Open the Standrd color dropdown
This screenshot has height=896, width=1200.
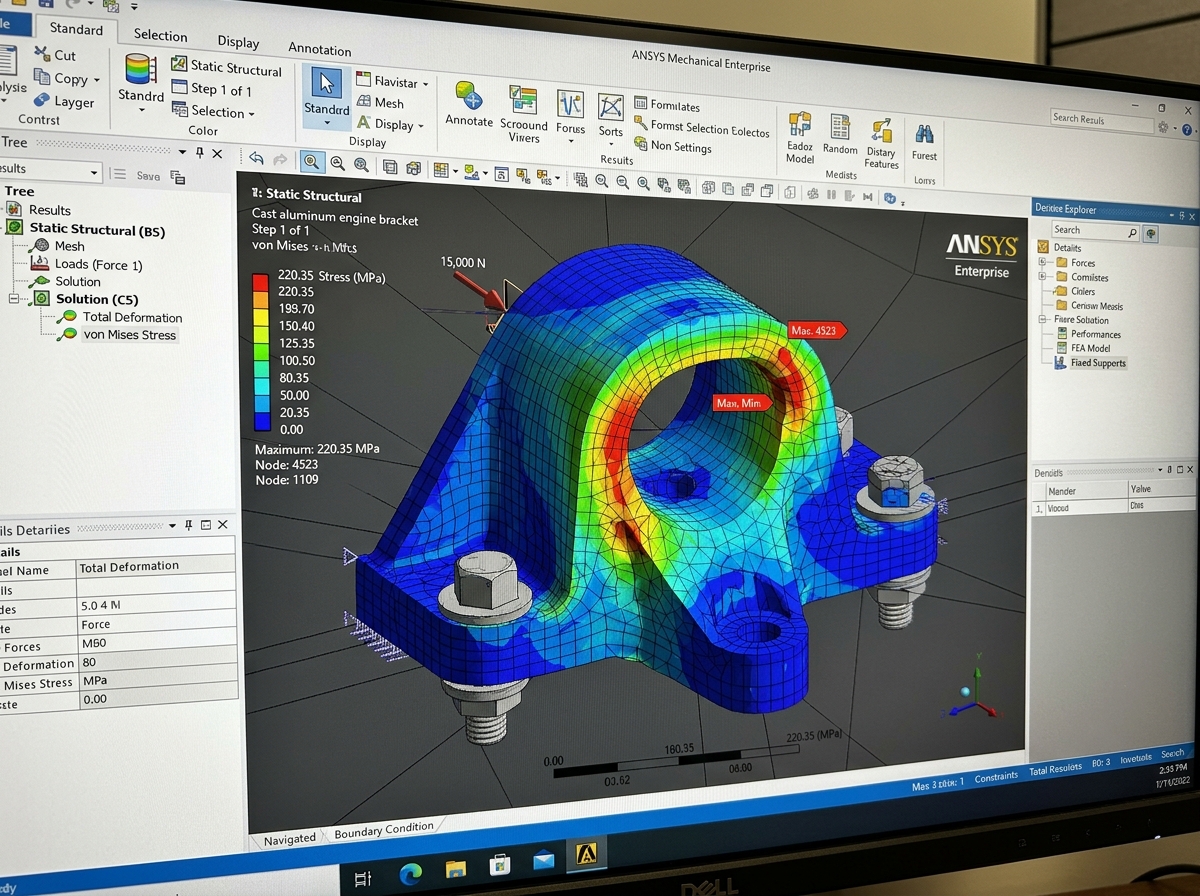coord(141,109)
